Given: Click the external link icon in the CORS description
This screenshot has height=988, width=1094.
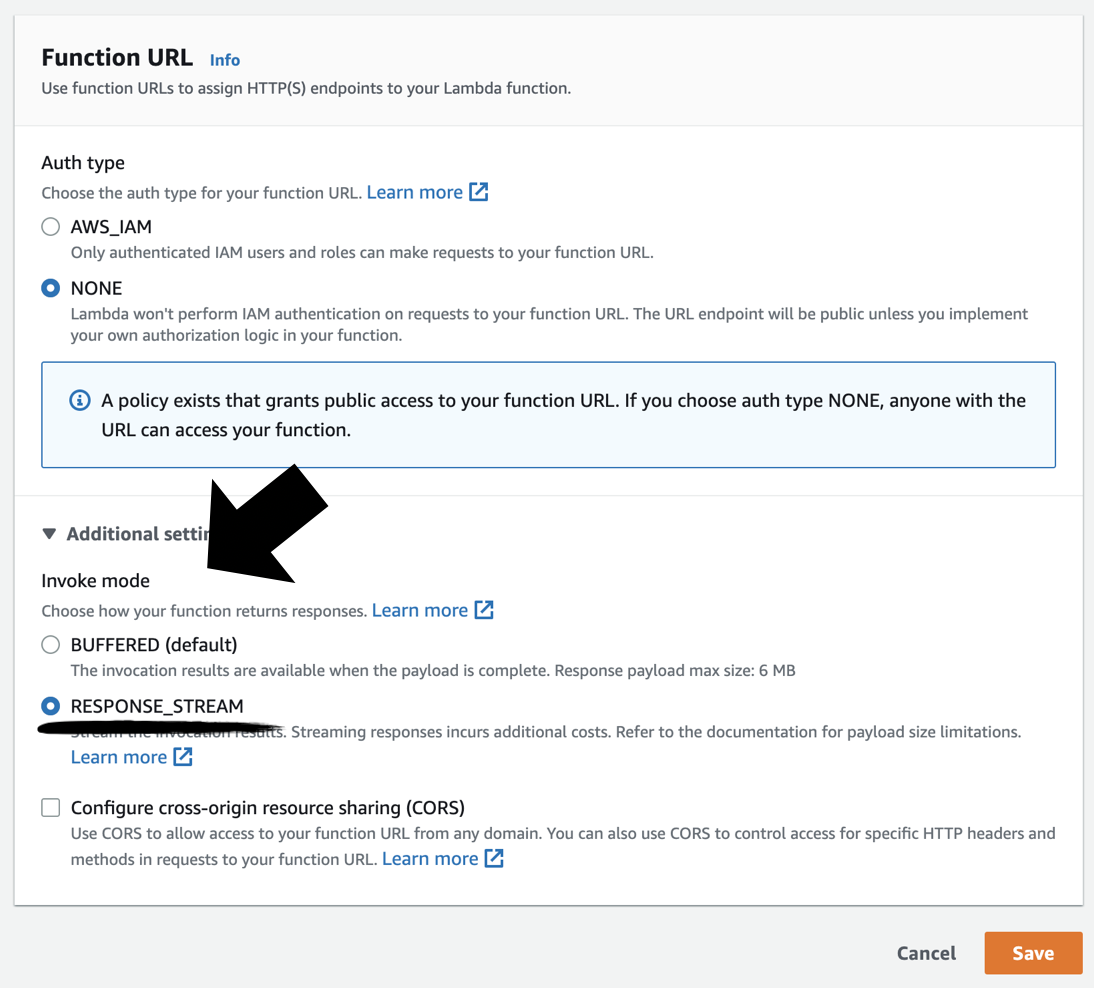Looking at the screenshot, I should click(493, 858).
